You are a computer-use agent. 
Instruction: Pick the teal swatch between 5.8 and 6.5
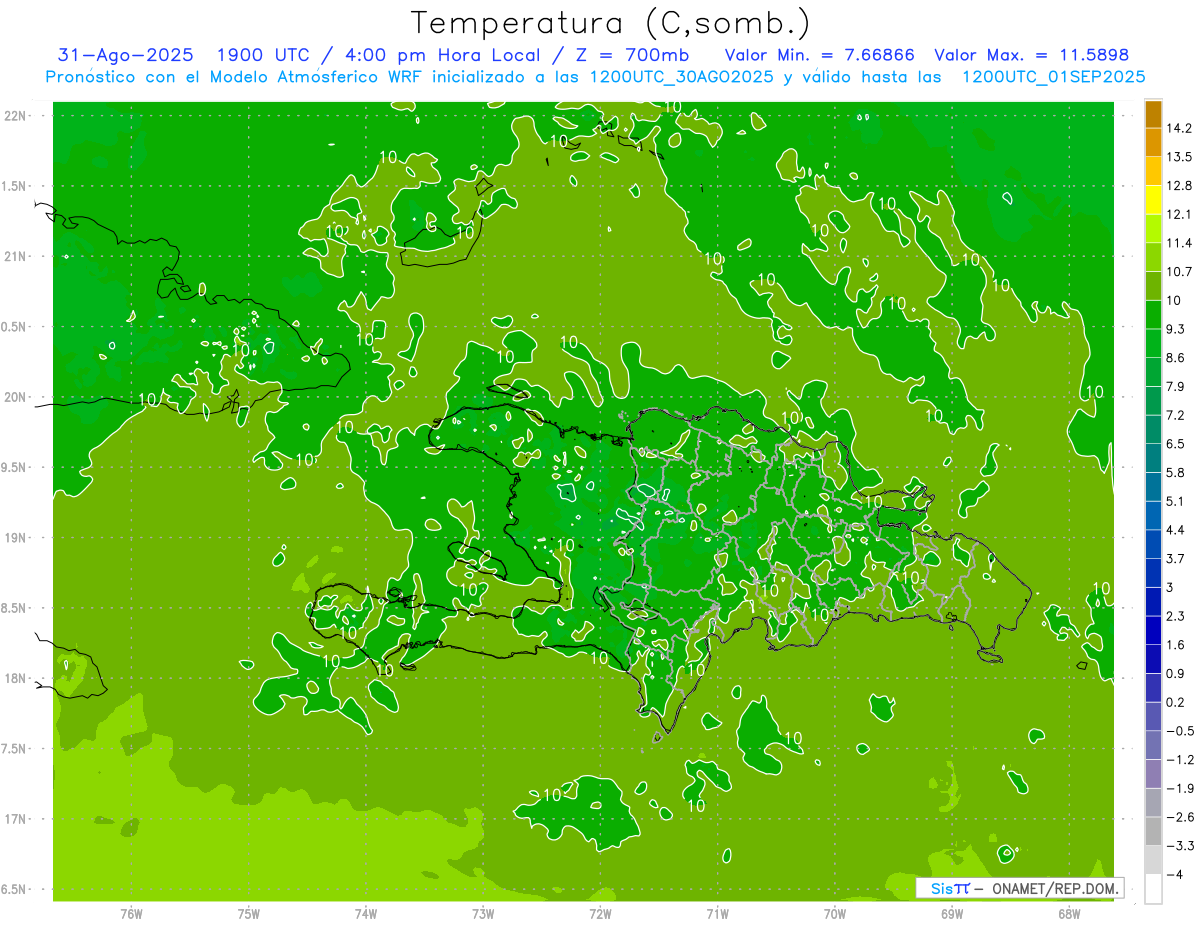(1153, 458)
